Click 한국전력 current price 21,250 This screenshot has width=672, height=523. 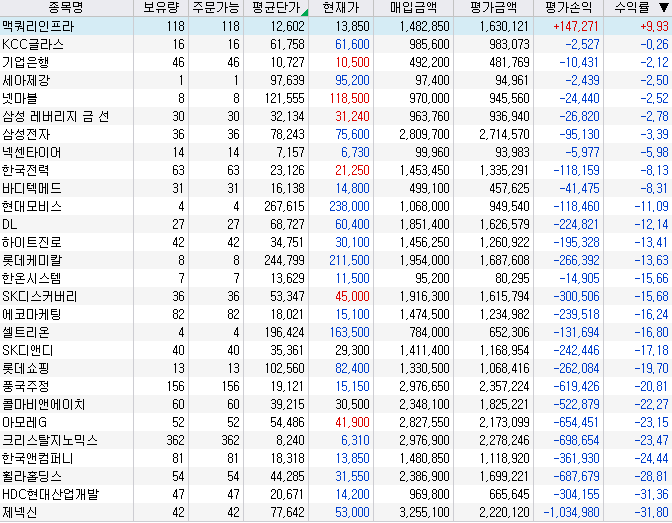(352, 170)
